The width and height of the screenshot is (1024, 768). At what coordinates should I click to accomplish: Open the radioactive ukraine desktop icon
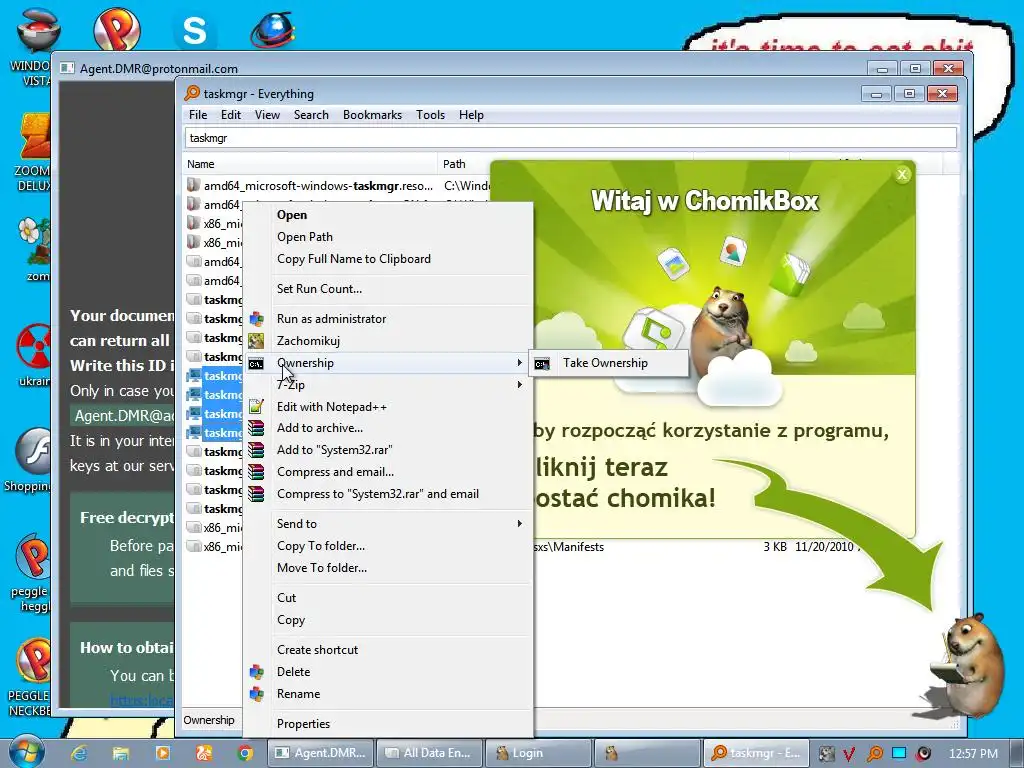coord(33,355)
